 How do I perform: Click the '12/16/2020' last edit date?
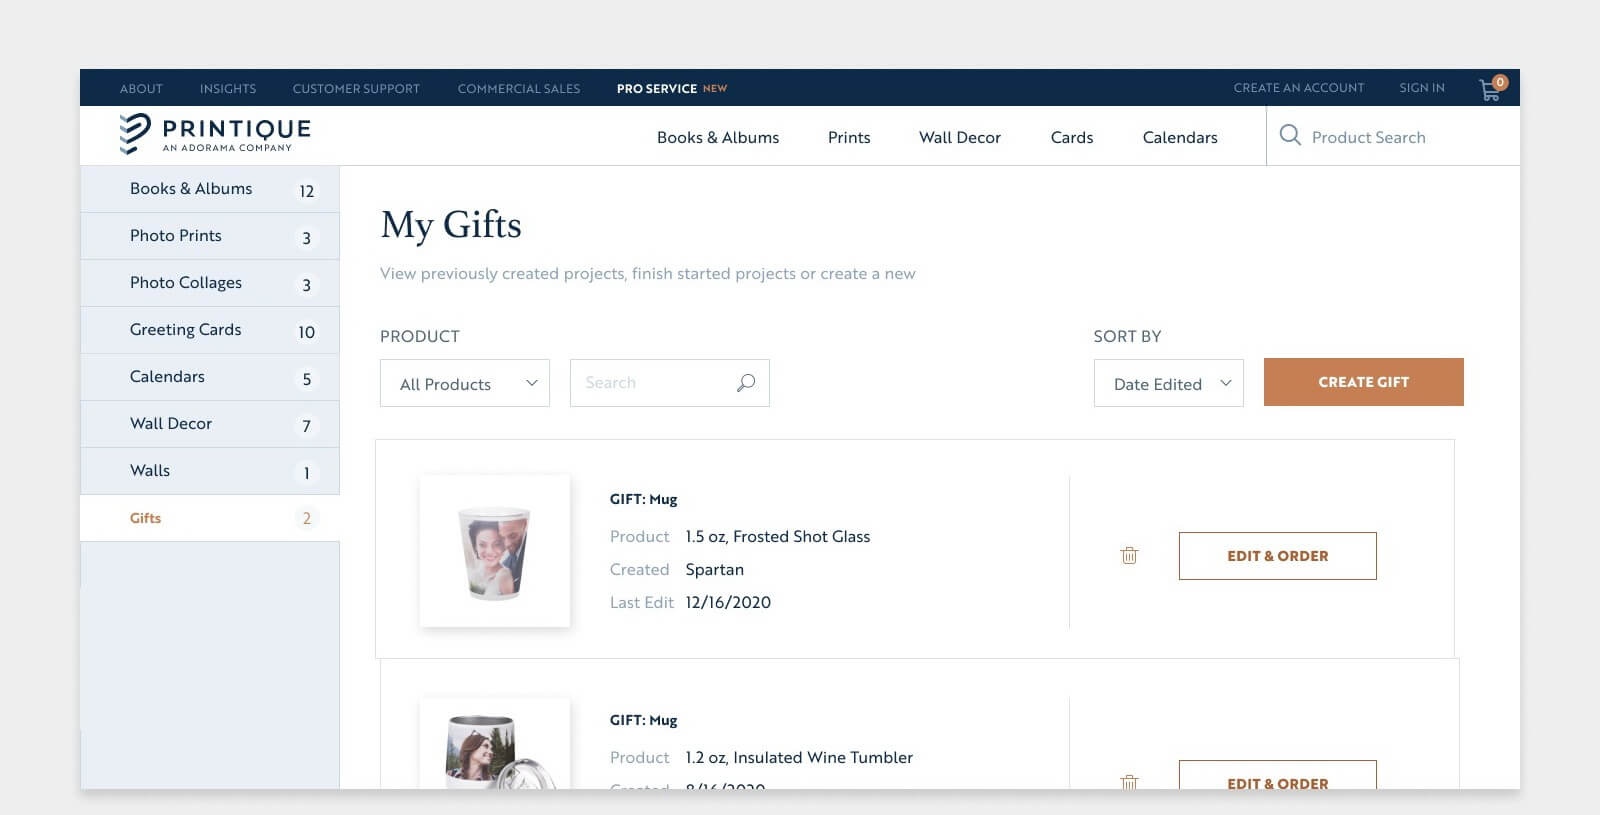pyautogui.click(x=728, y=602)
